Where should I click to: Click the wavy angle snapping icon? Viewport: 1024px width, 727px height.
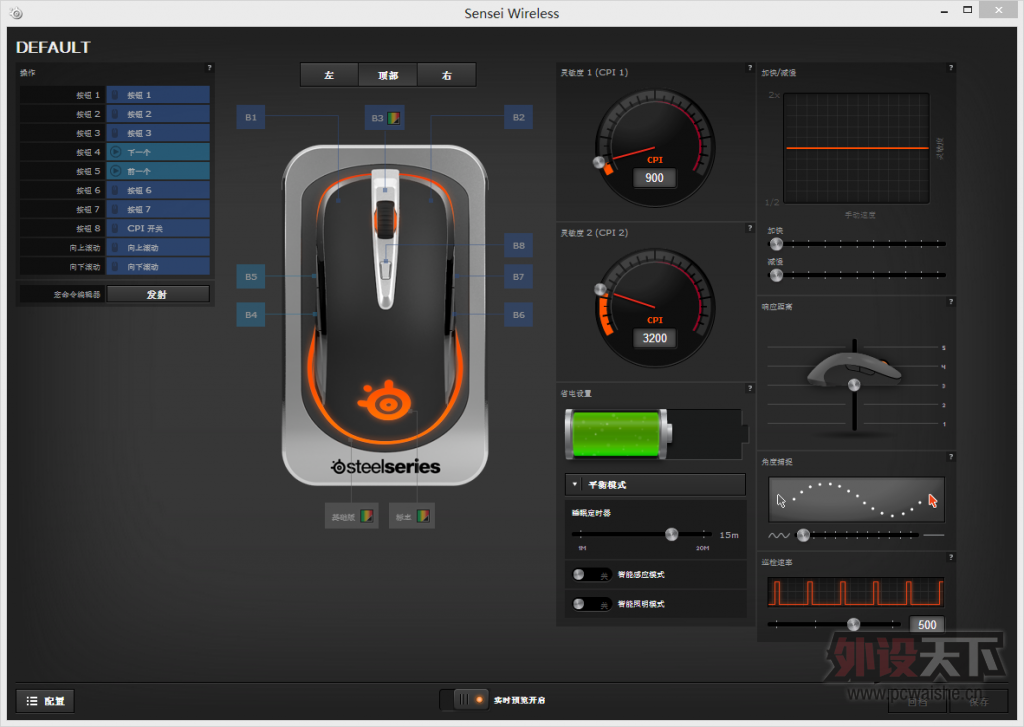778,536
